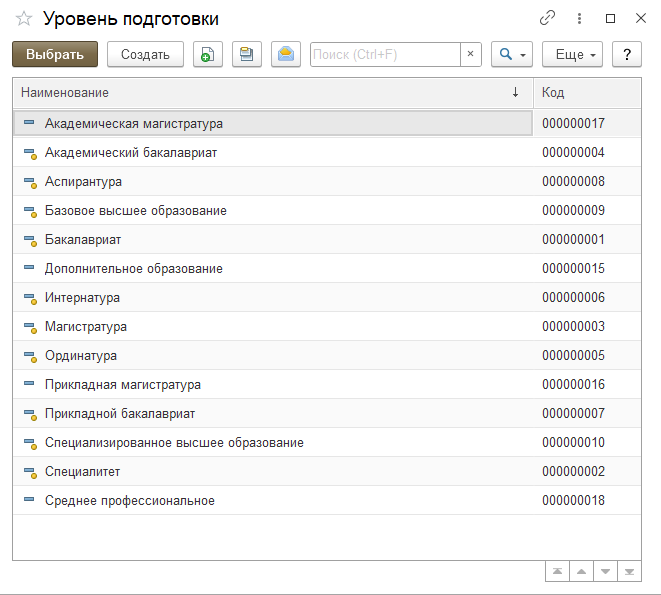Select the Прикладной бакалавриат row
661x595 pixels.
point(327,414)
